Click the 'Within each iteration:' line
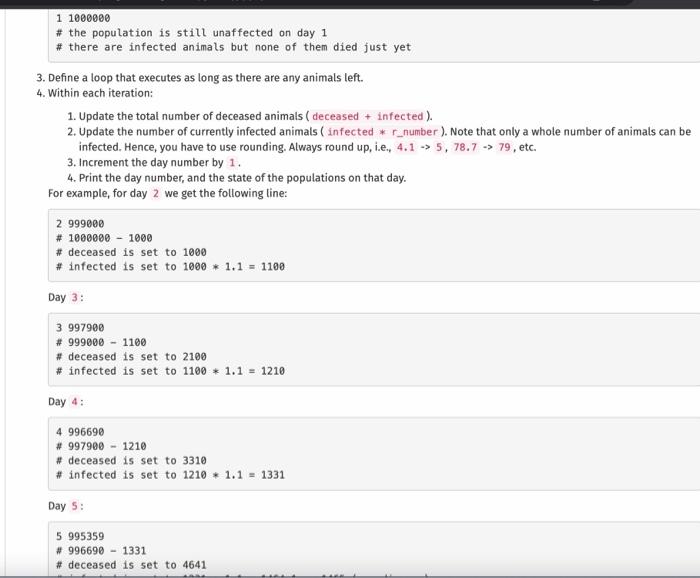The image size is (700, 578). [x=95, y=93]
